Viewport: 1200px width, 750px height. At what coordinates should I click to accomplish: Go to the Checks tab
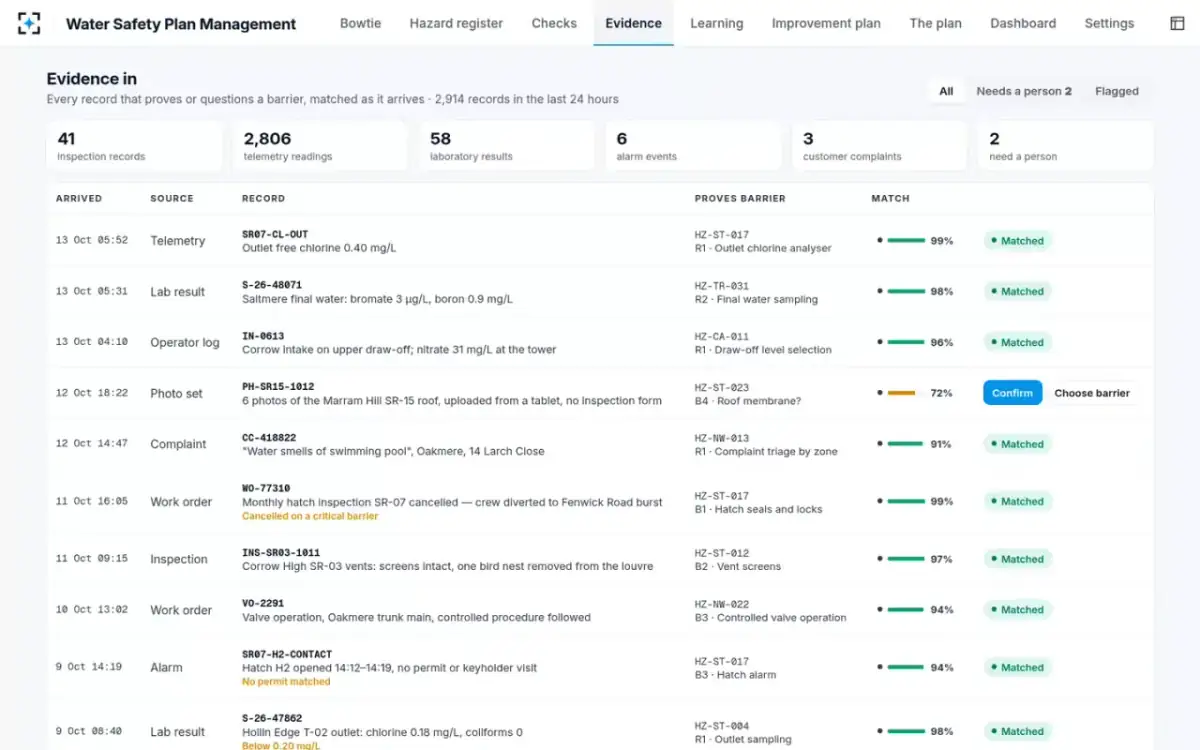[x=554, y=23]
